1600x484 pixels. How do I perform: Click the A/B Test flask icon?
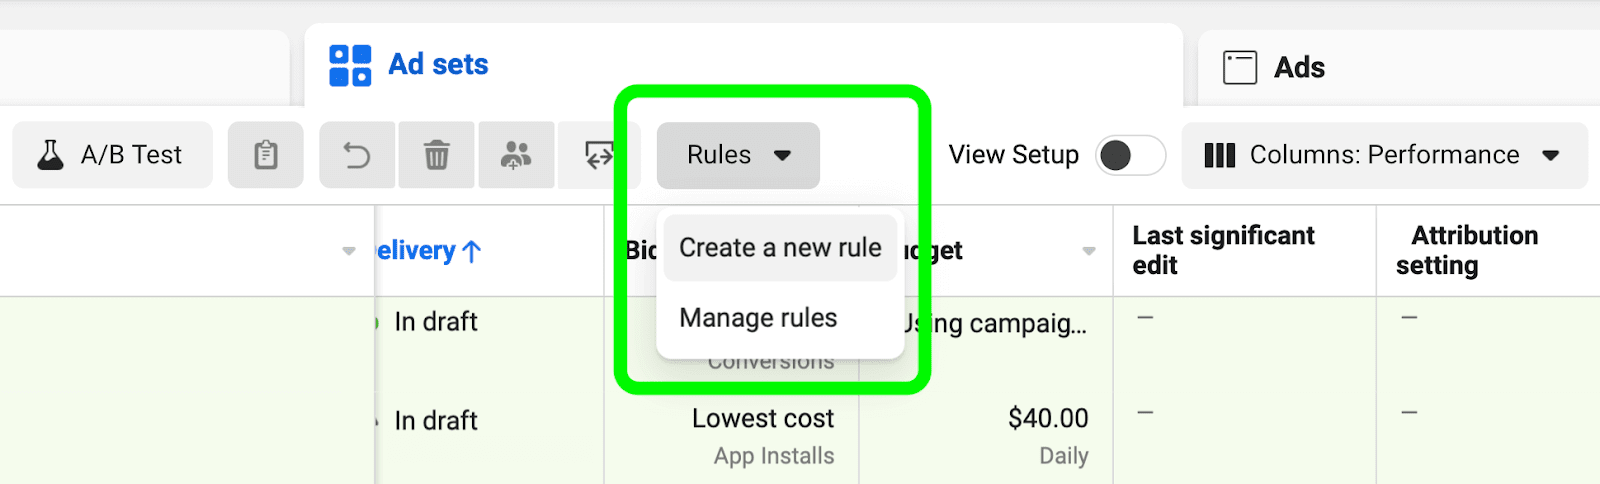click(x=50, y=155)
